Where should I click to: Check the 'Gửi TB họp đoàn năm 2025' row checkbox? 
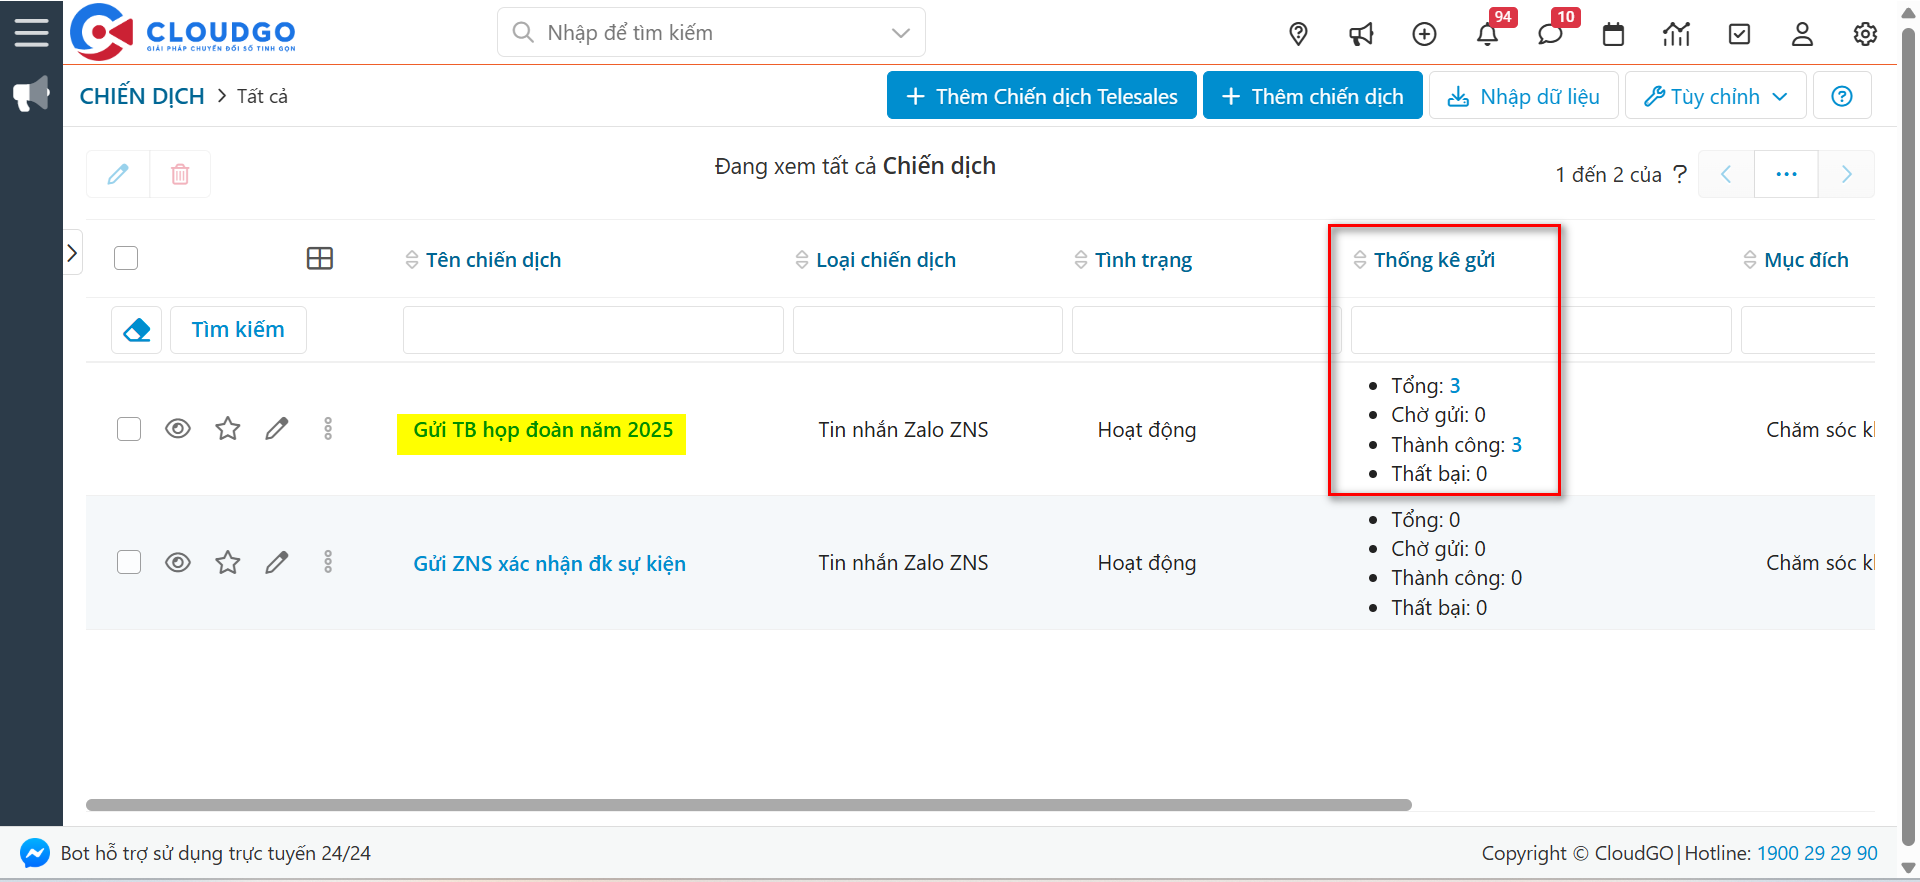(x=129, y=429)
